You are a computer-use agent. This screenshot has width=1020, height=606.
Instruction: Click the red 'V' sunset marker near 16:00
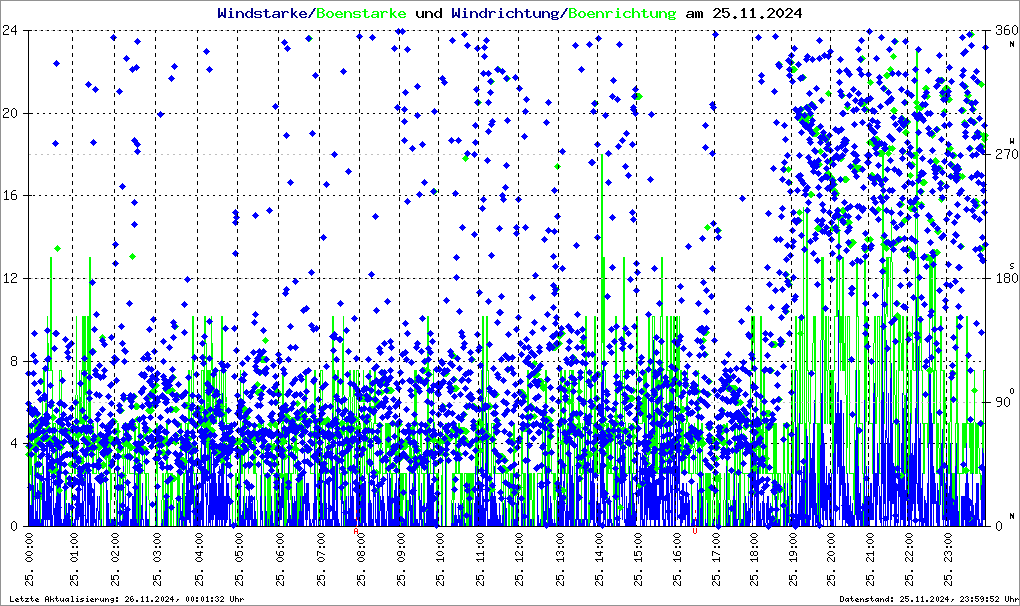pyautogui.click(x=695, y=531)
